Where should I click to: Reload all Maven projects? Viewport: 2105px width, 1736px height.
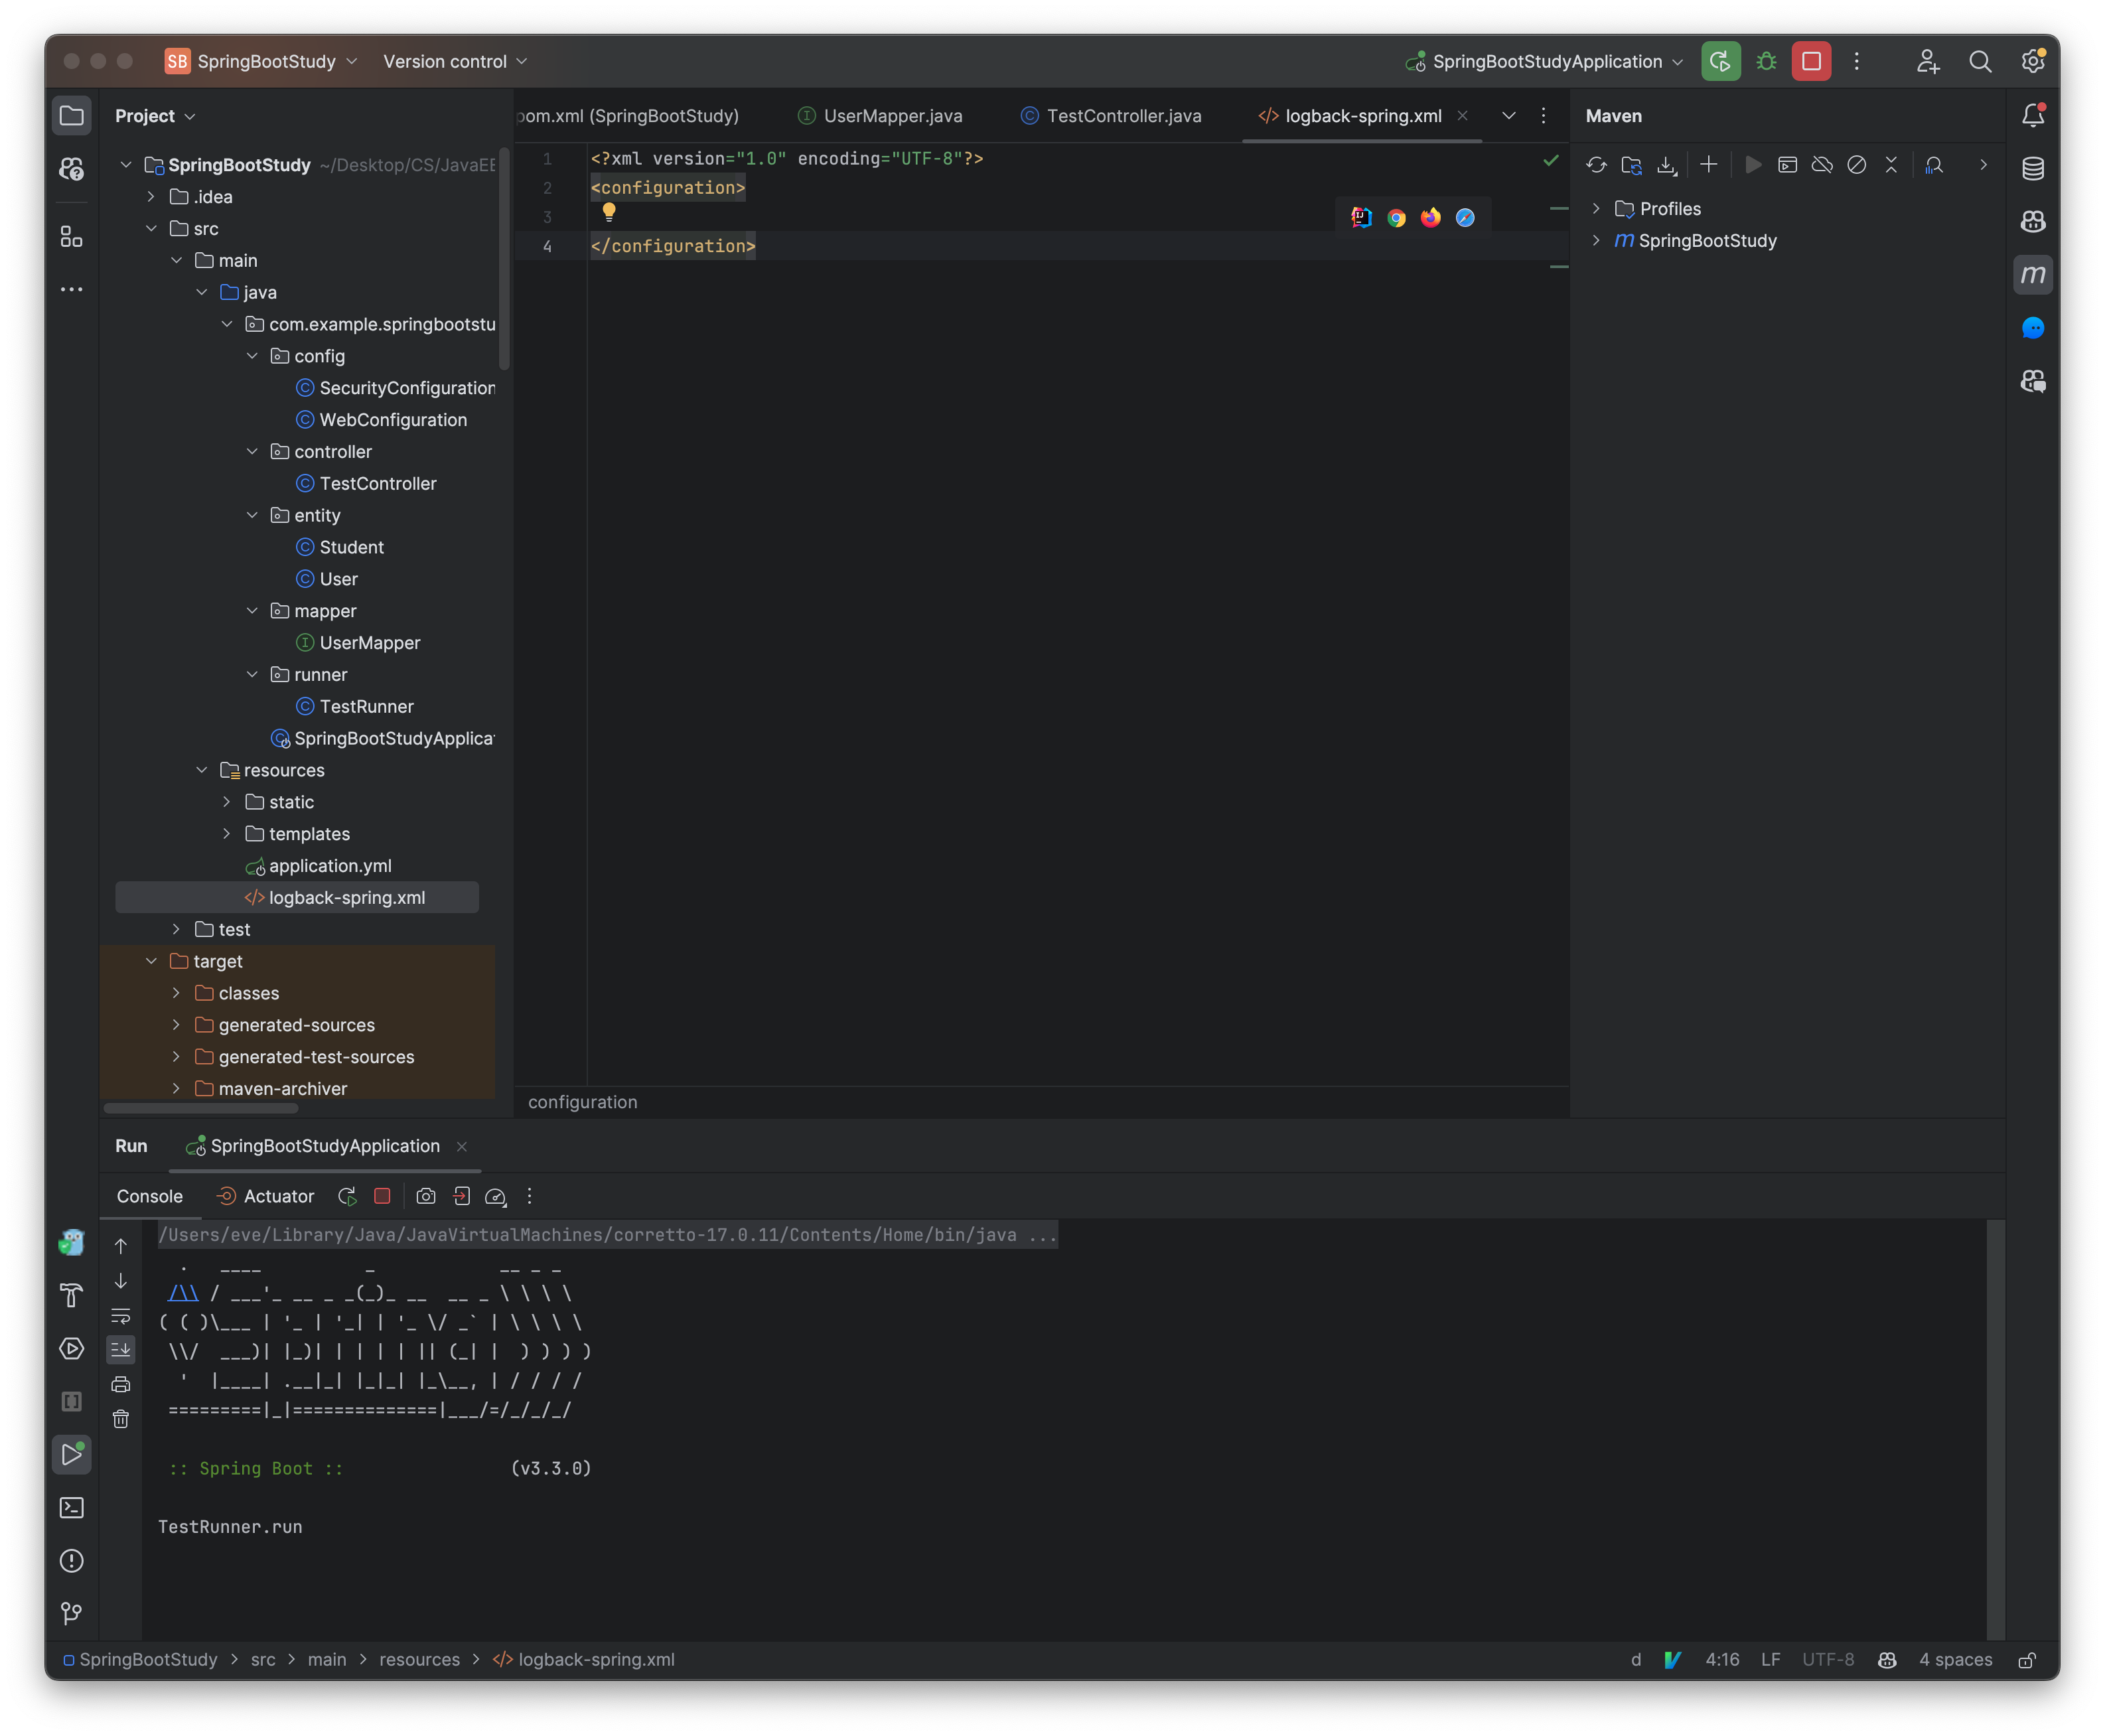pos(1596,165)
